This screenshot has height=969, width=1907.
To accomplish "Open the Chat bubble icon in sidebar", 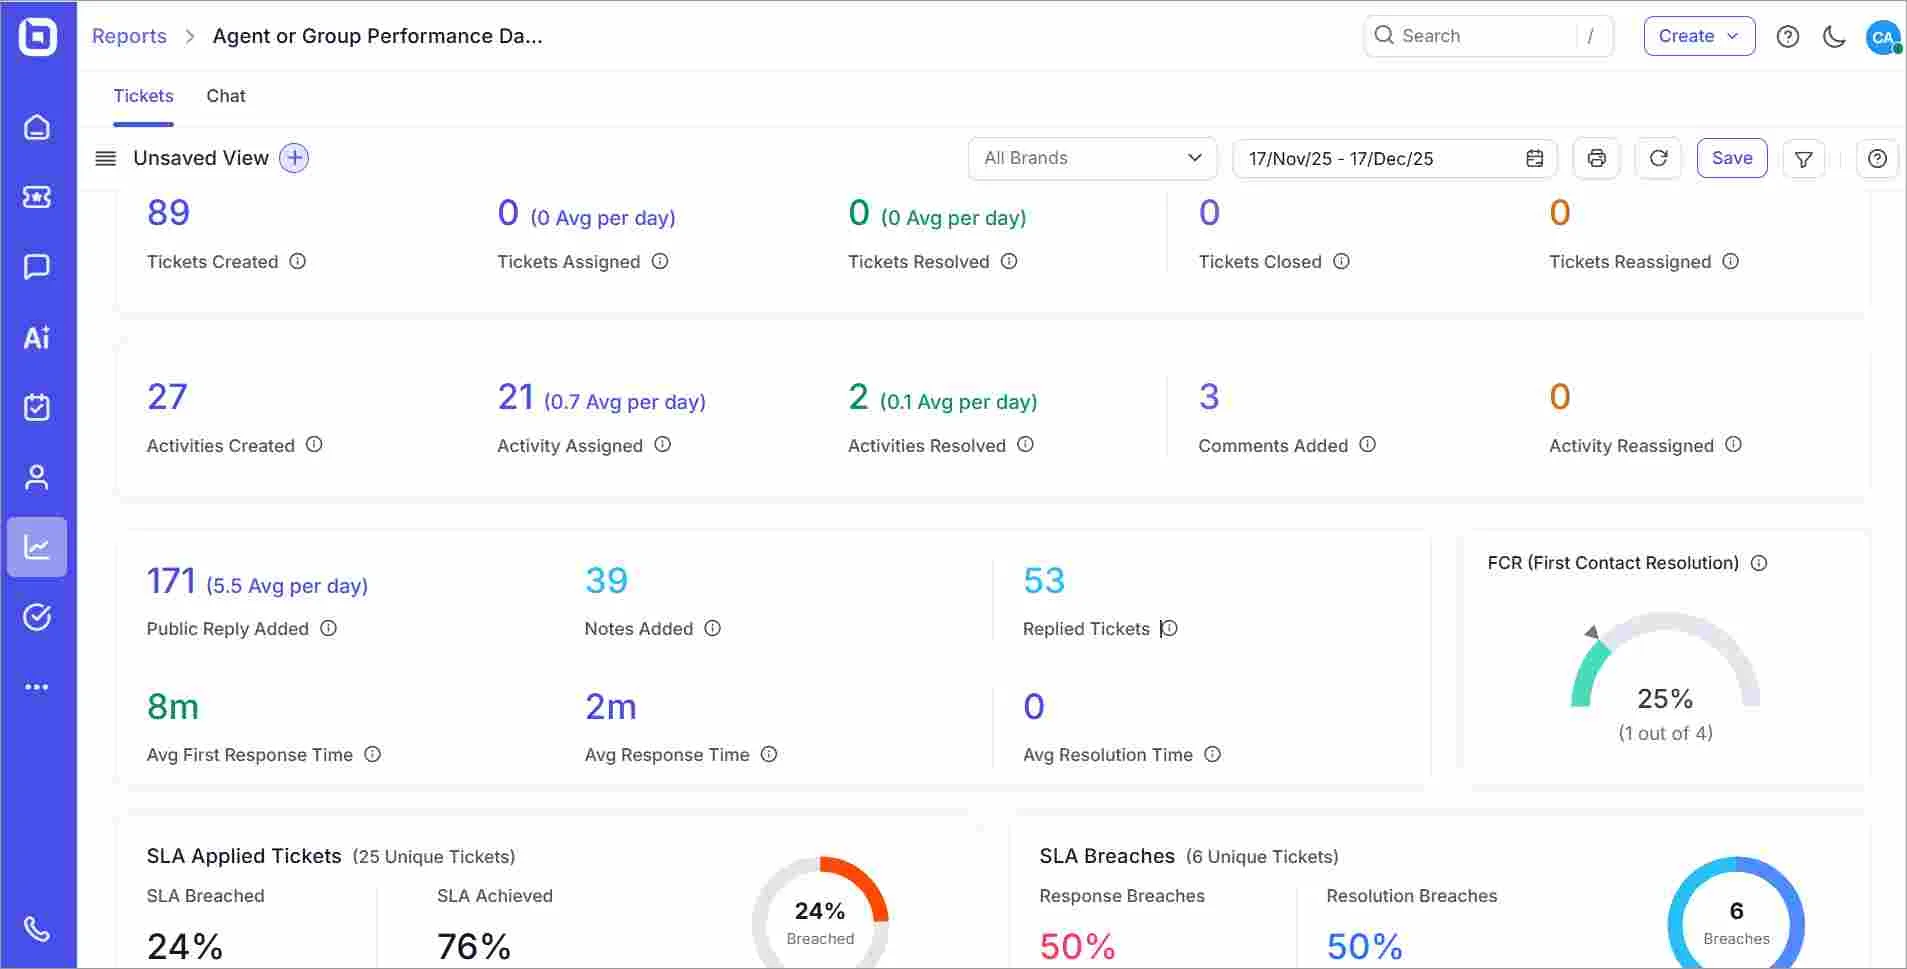I will (37, 267).
